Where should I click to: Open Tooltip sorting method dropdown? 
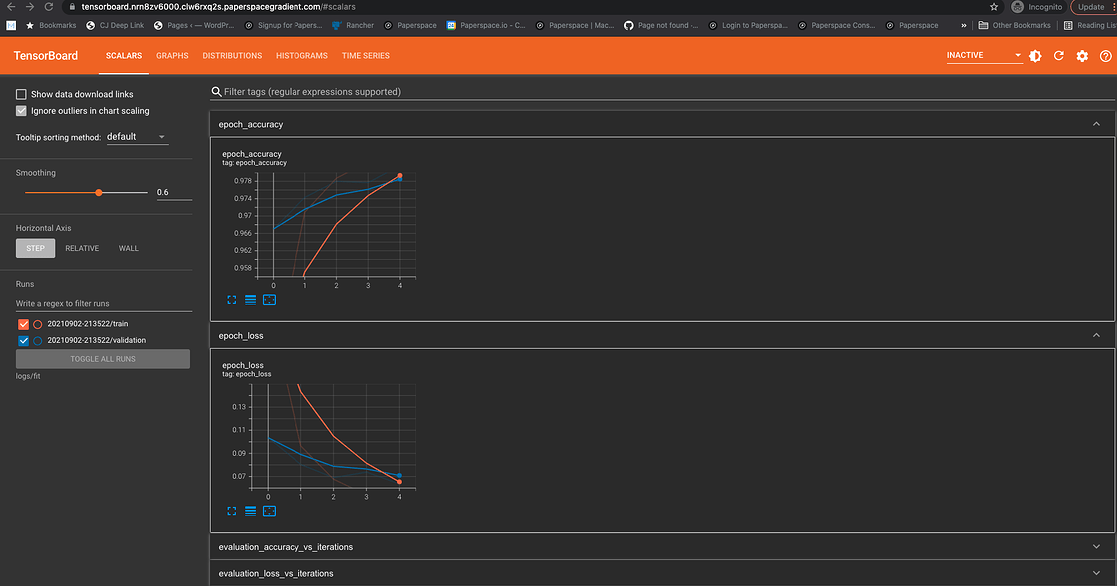point(137,137)
